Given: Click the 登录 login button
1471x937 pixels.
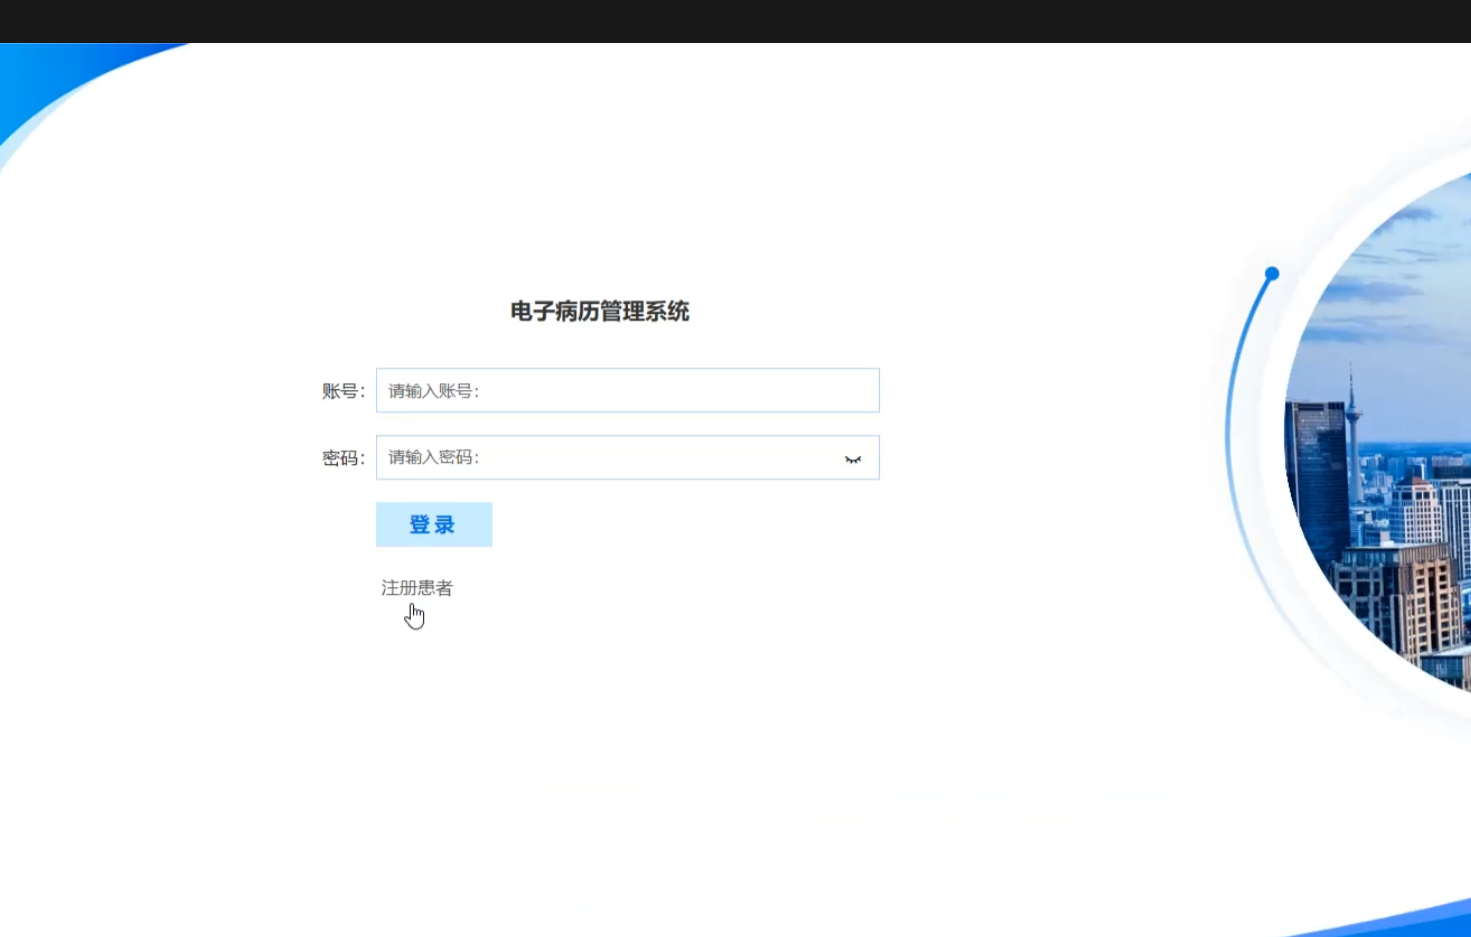Looking at the screenshot, I should pos(433,525).
